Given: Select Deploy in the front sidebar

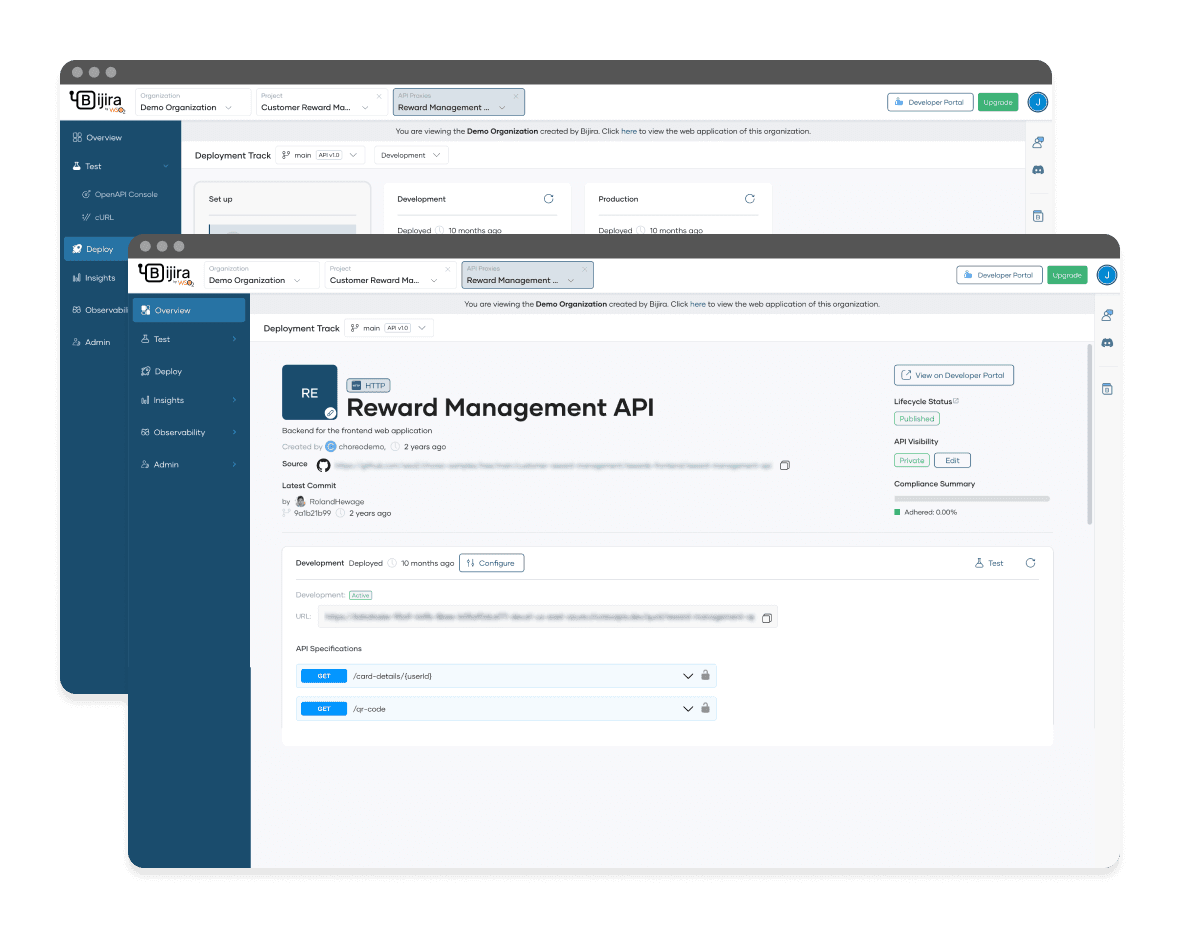Looking at the screenshot, I should [168, 371].
